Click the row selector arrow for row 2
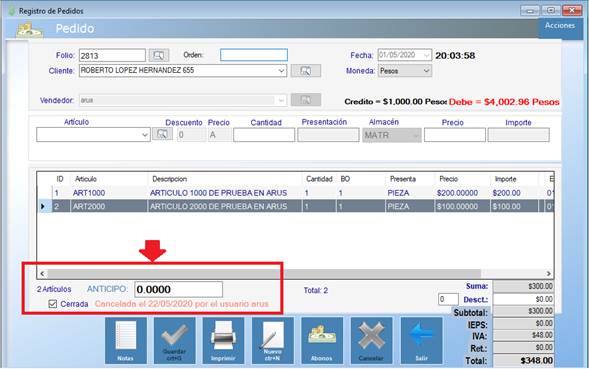The height and width of the screenshot is (369, 589). click(43, 206)
